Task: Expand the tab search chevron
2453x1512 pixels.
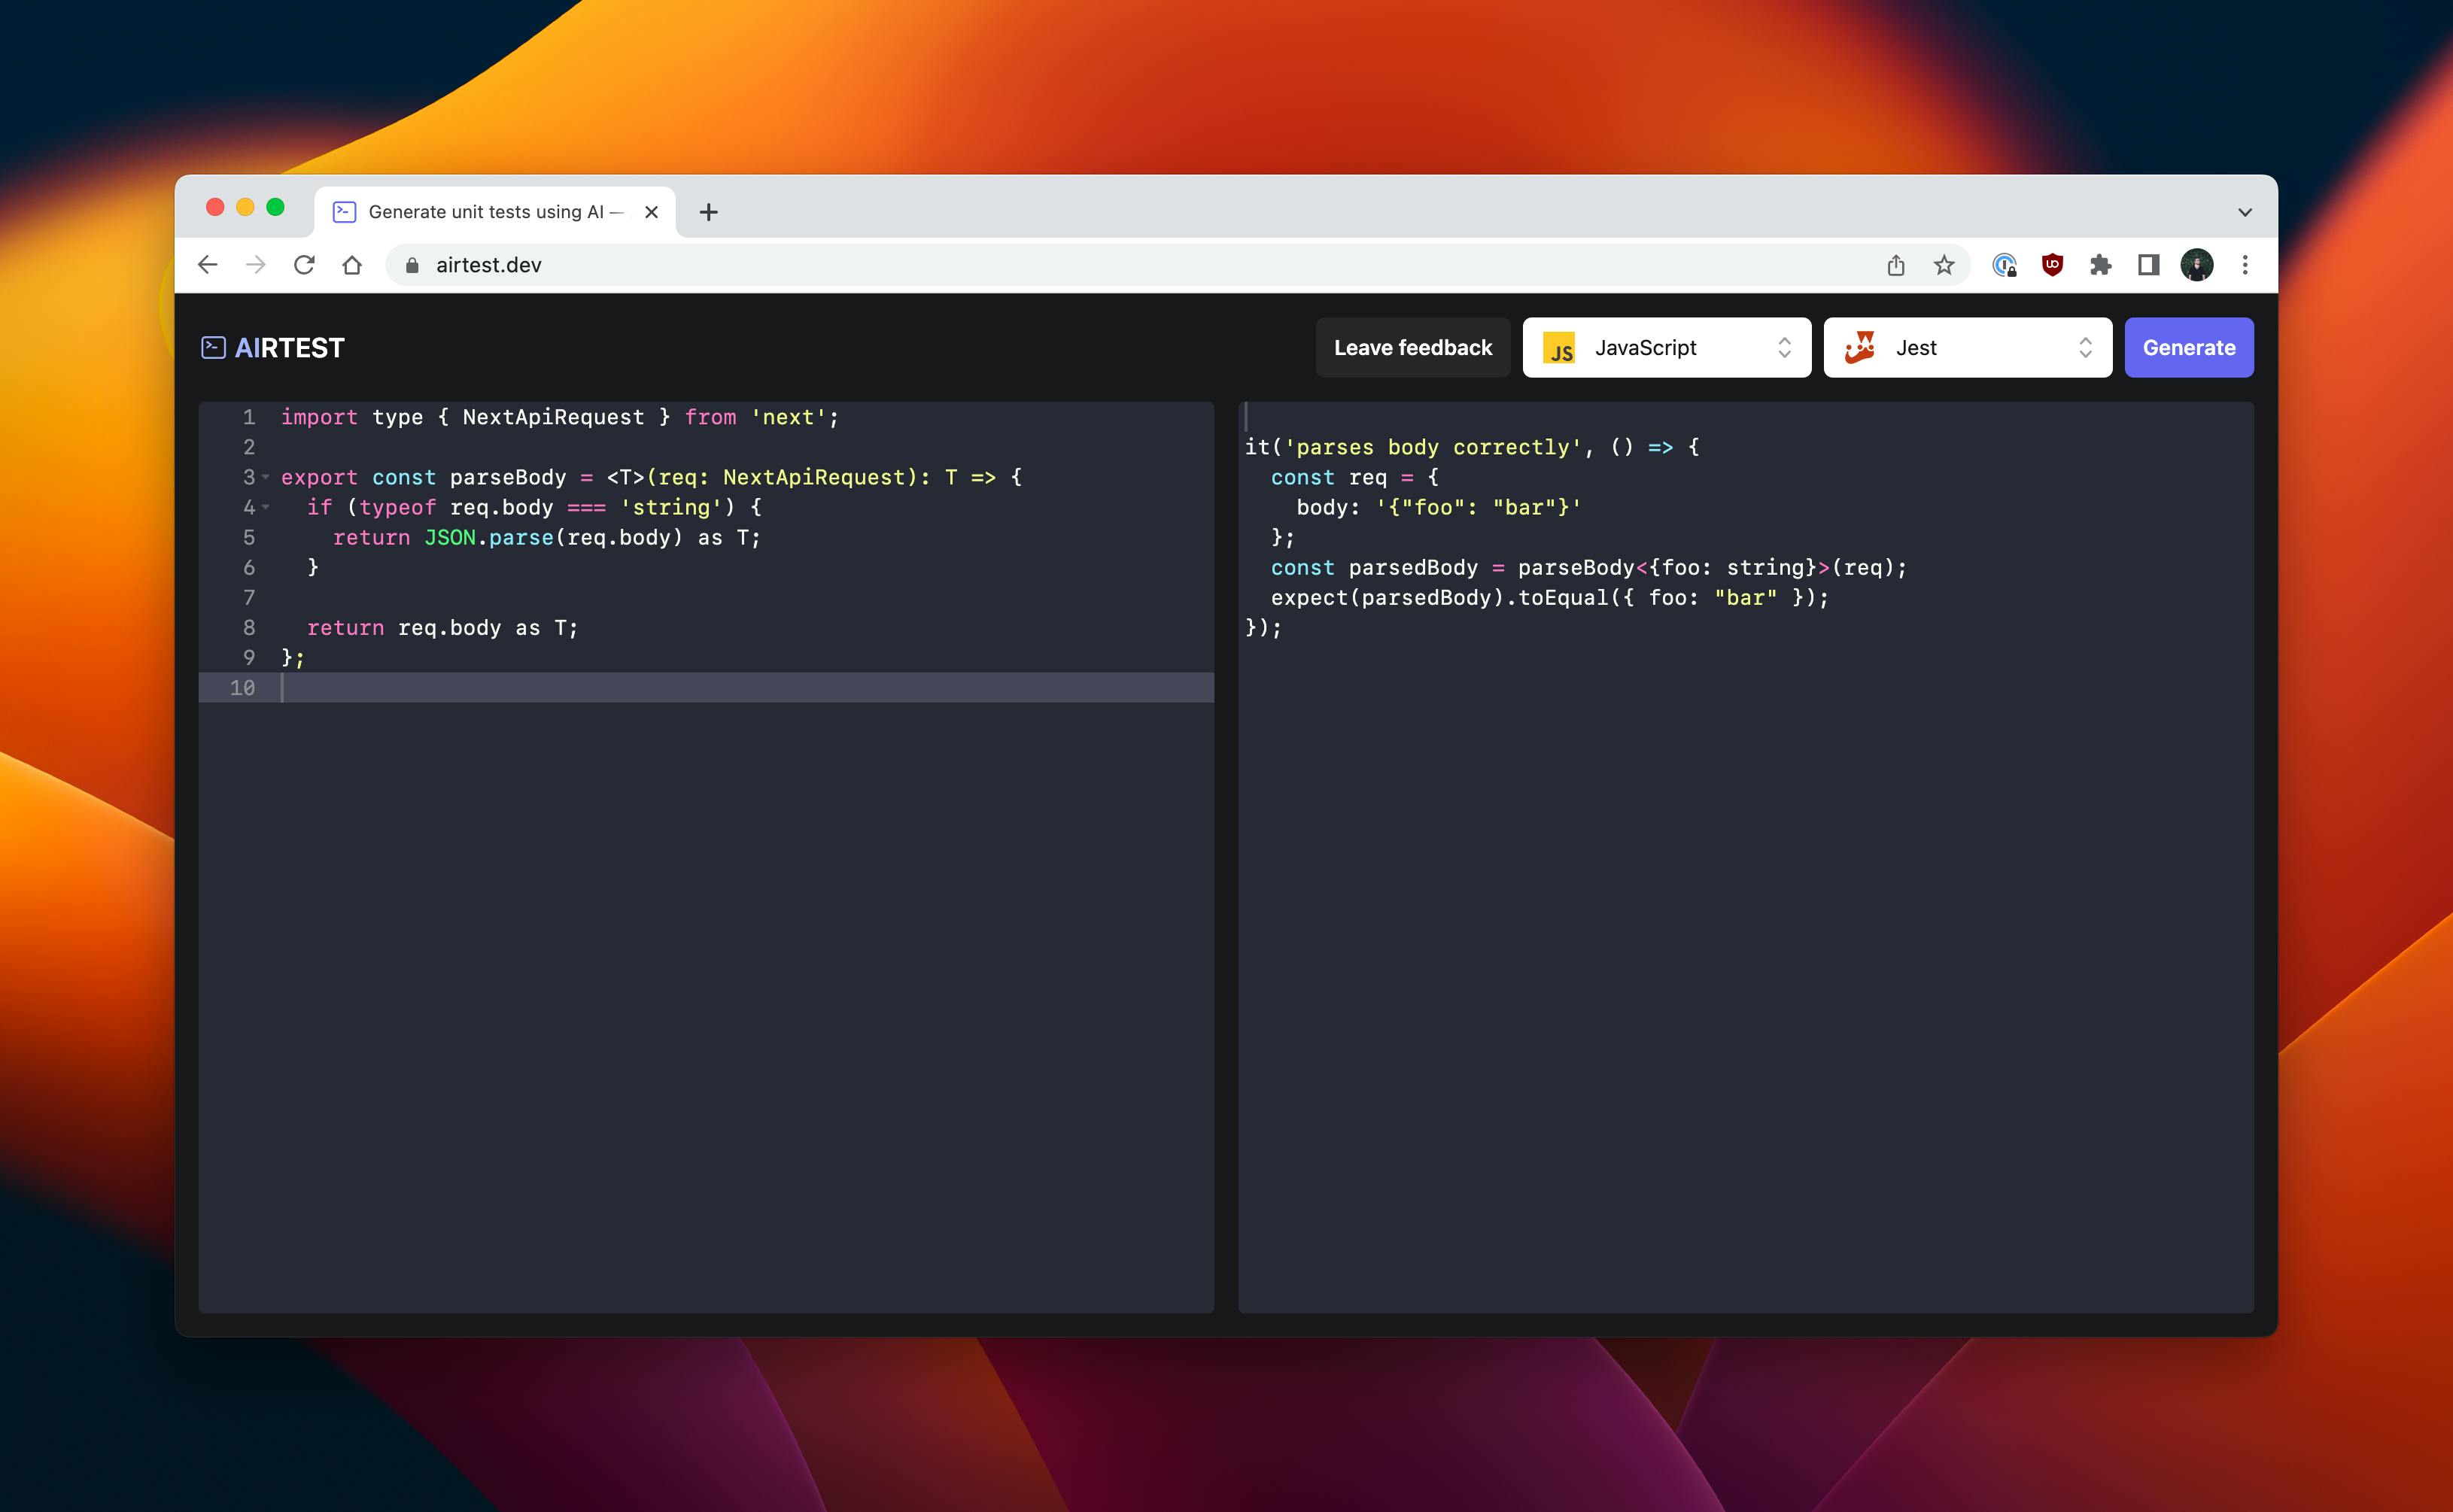Action: [x=2244, y=212]
